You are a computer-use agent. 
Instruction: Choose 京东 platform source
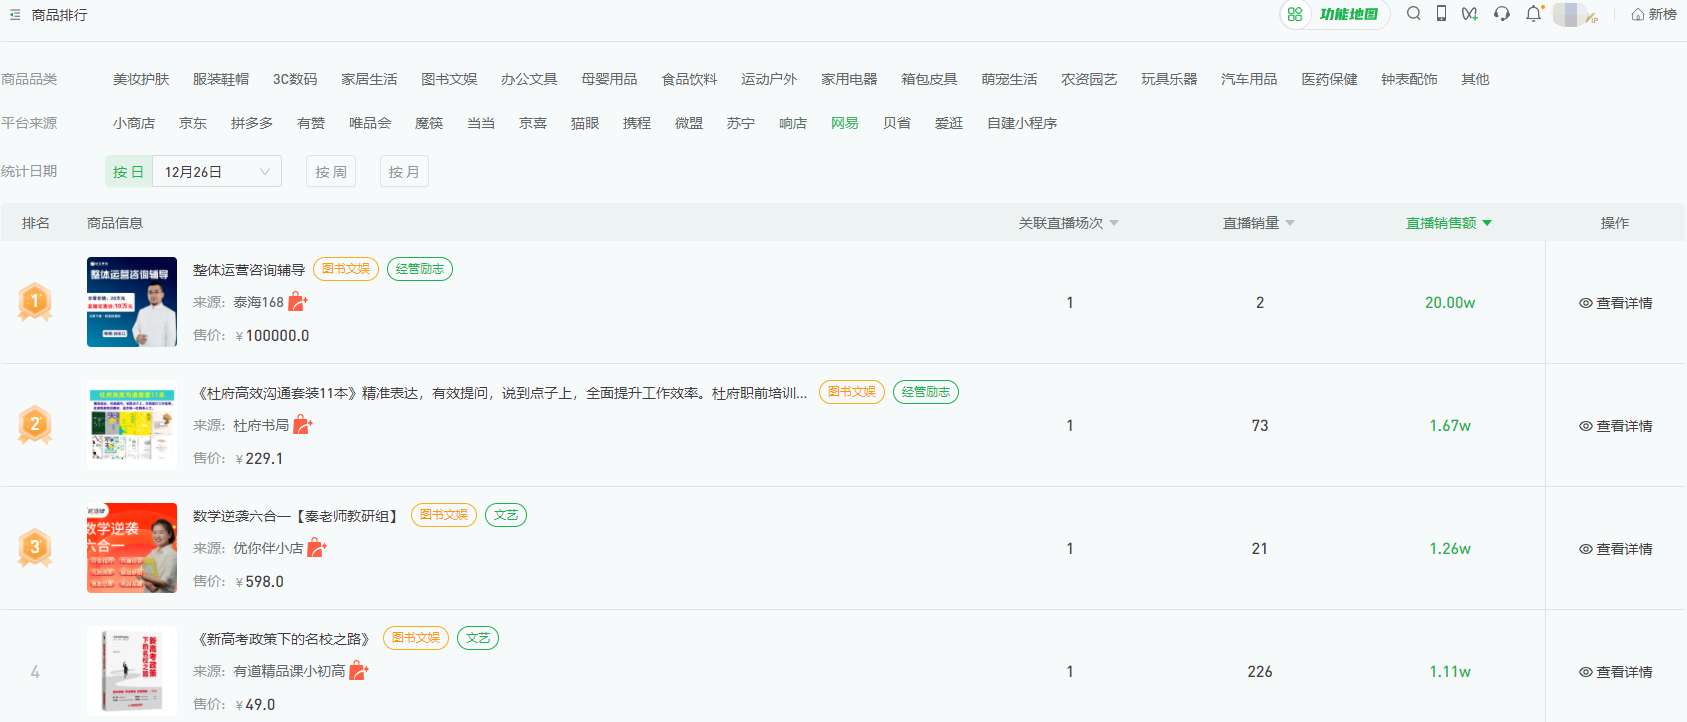pos(193,123)
